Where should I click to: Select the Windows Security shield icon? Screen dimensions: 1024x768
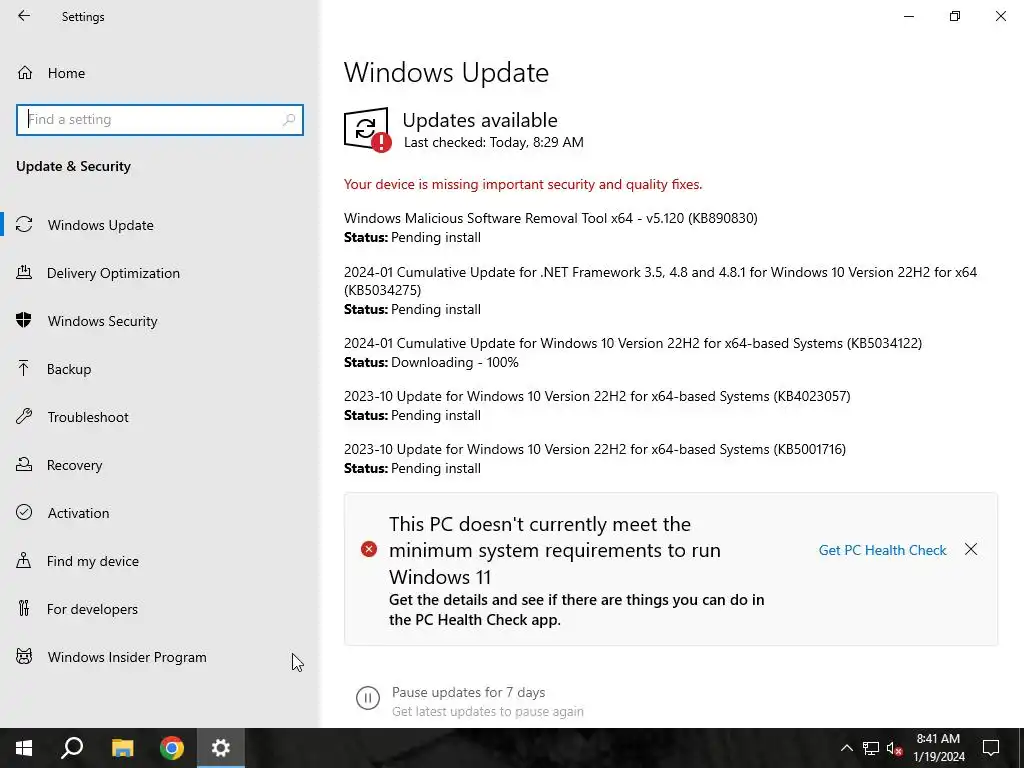pos(24,320)
